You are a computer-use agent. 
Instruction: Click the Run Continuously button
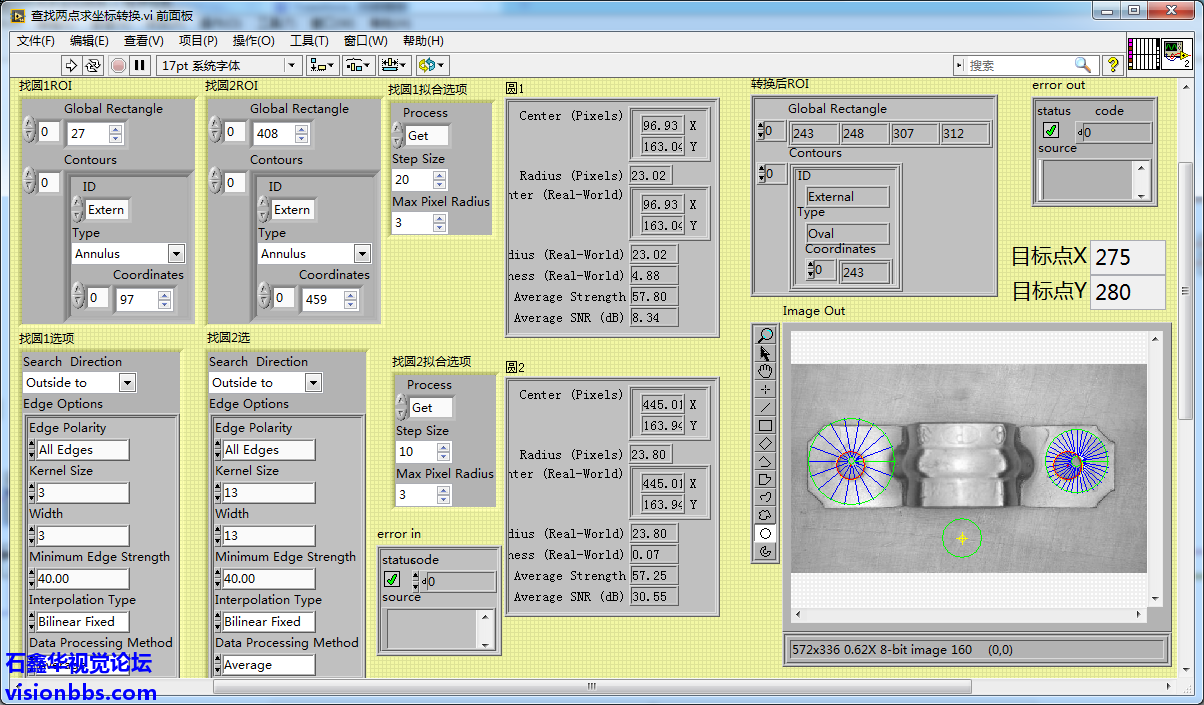pos(93,65)
